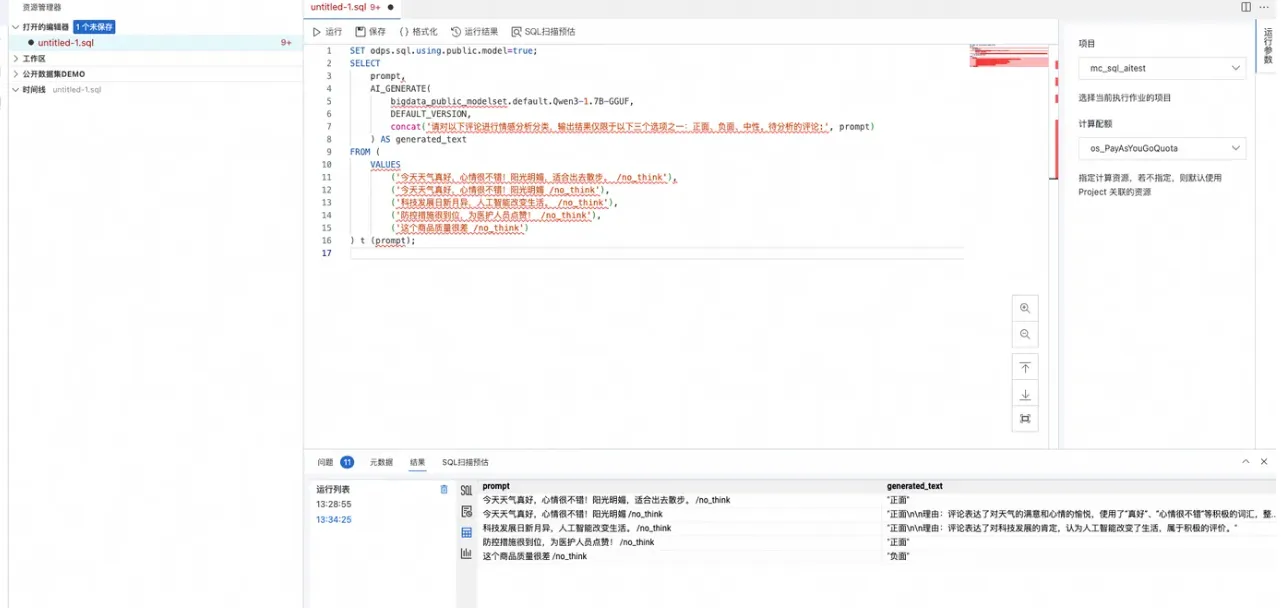The height and width of the screenshot is (608, 1281).
Task: Click the prompt column header
Action: point(496,486)
